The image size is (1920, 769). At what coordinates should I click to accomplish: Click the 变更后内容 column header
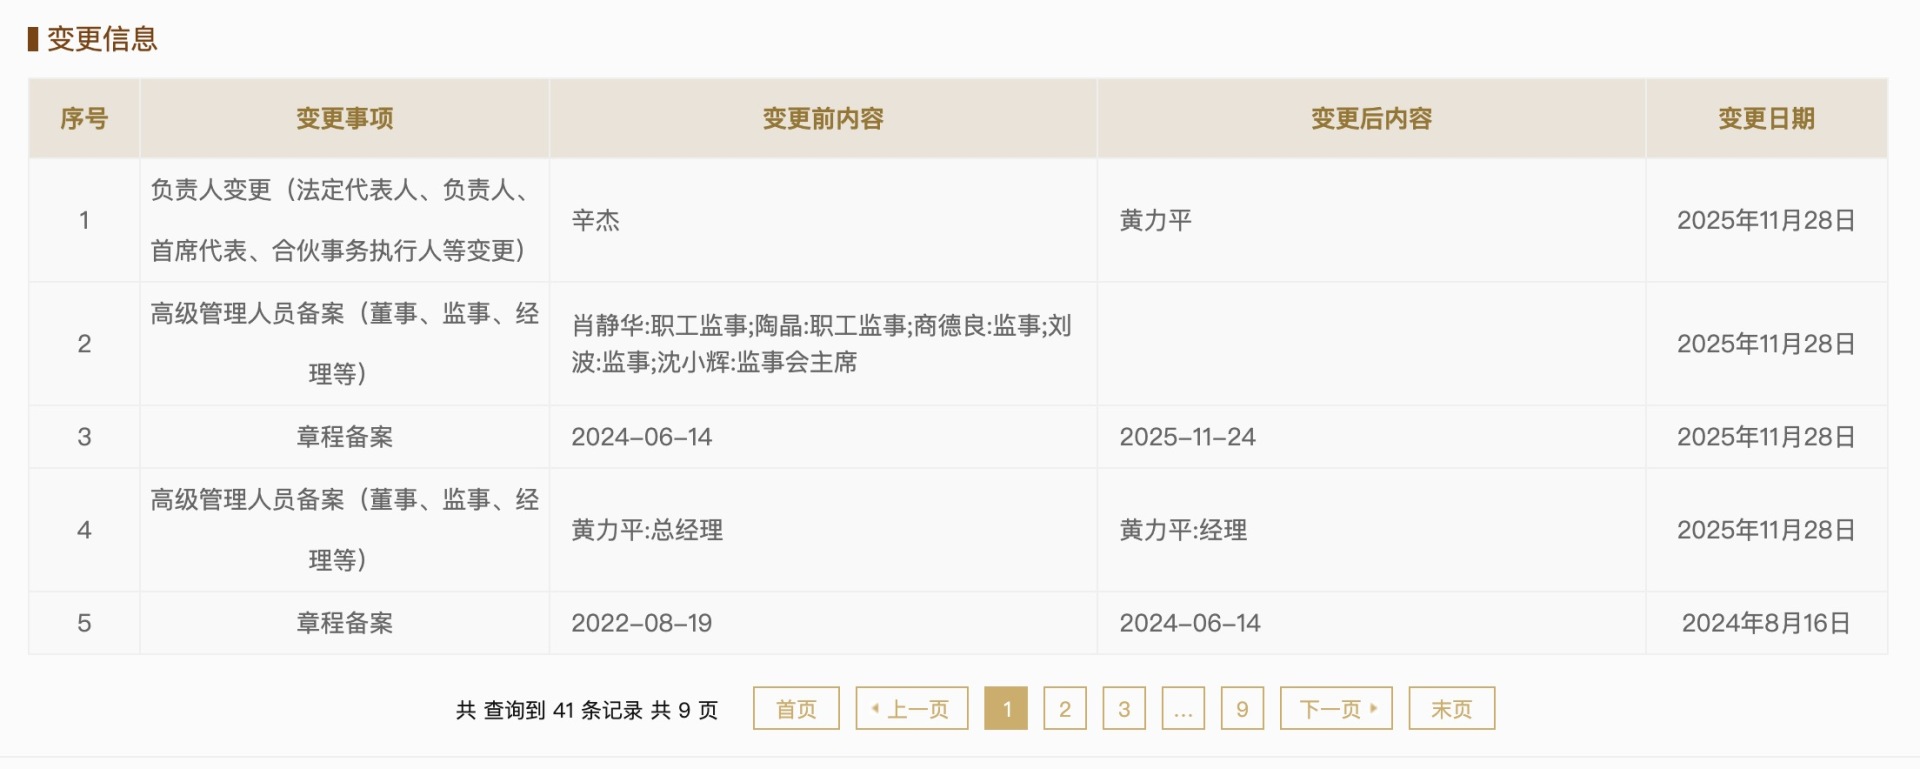[1371, 118]
